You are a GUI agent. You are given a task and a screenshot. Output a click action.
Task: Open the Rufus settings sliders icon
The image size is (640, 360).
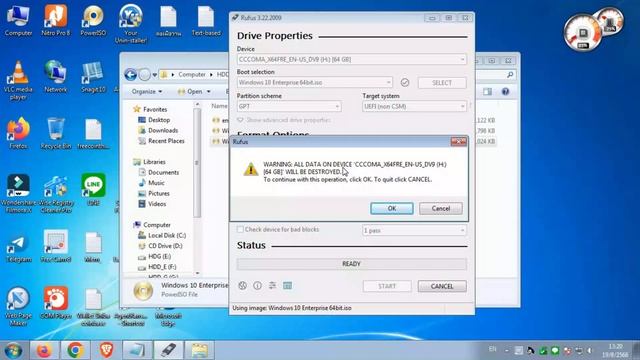click(272, 286)
